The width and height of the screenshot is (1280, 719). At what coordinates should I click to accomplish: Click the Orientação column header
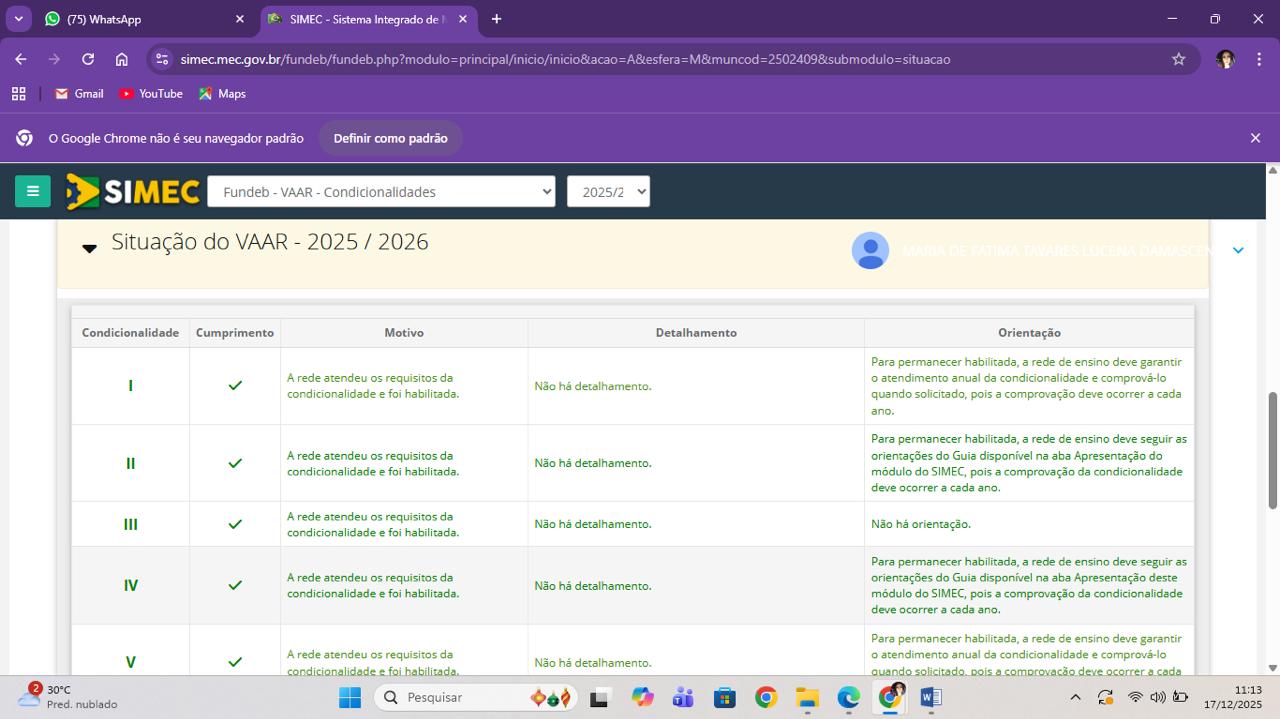point(1029,332)
